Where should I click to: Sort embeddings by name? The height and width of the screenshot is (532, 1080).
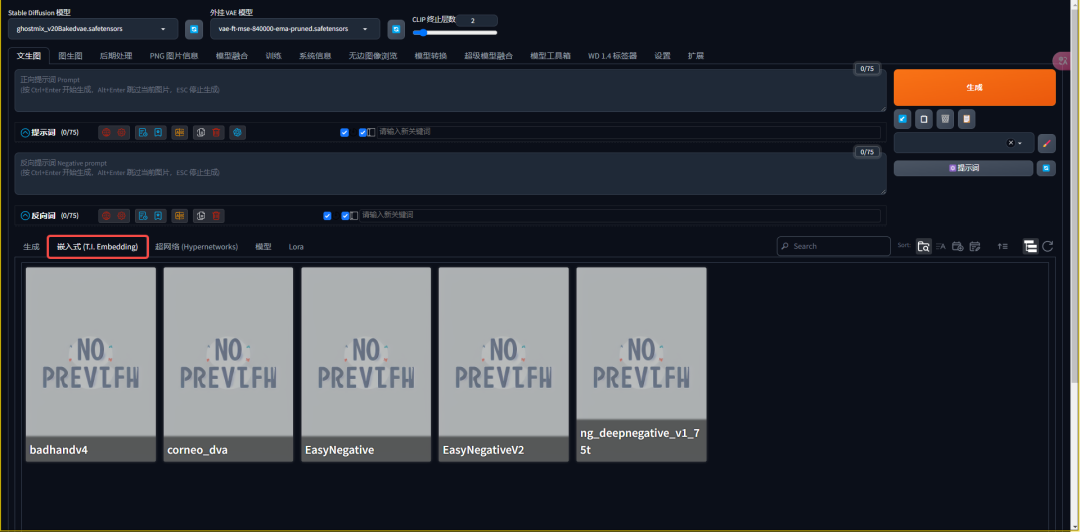[941, 246]
